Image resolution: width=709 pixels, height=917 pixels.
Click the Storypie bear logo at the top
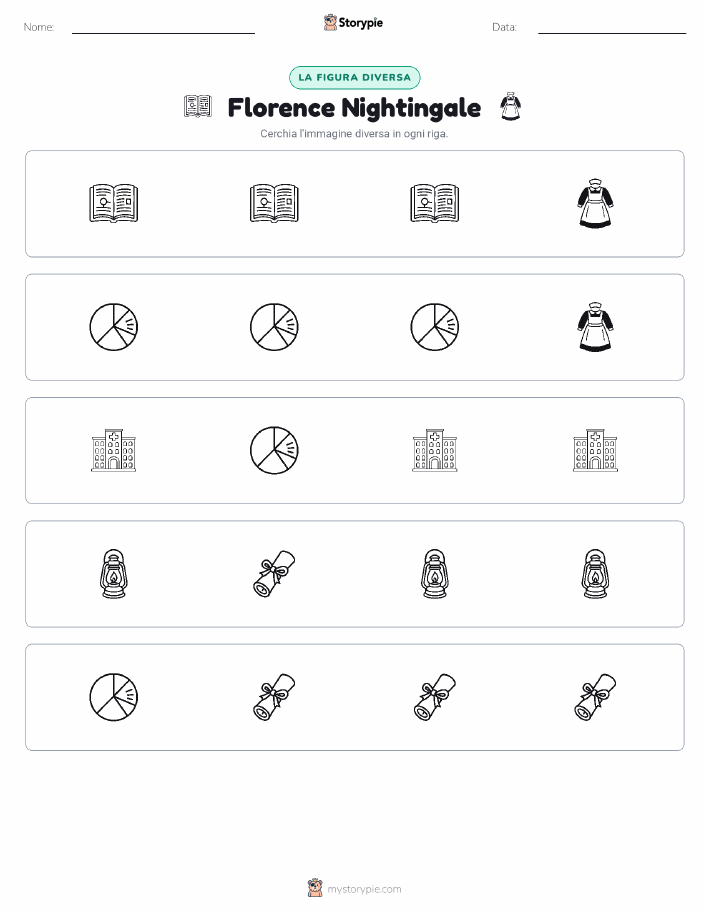point(331,23)
